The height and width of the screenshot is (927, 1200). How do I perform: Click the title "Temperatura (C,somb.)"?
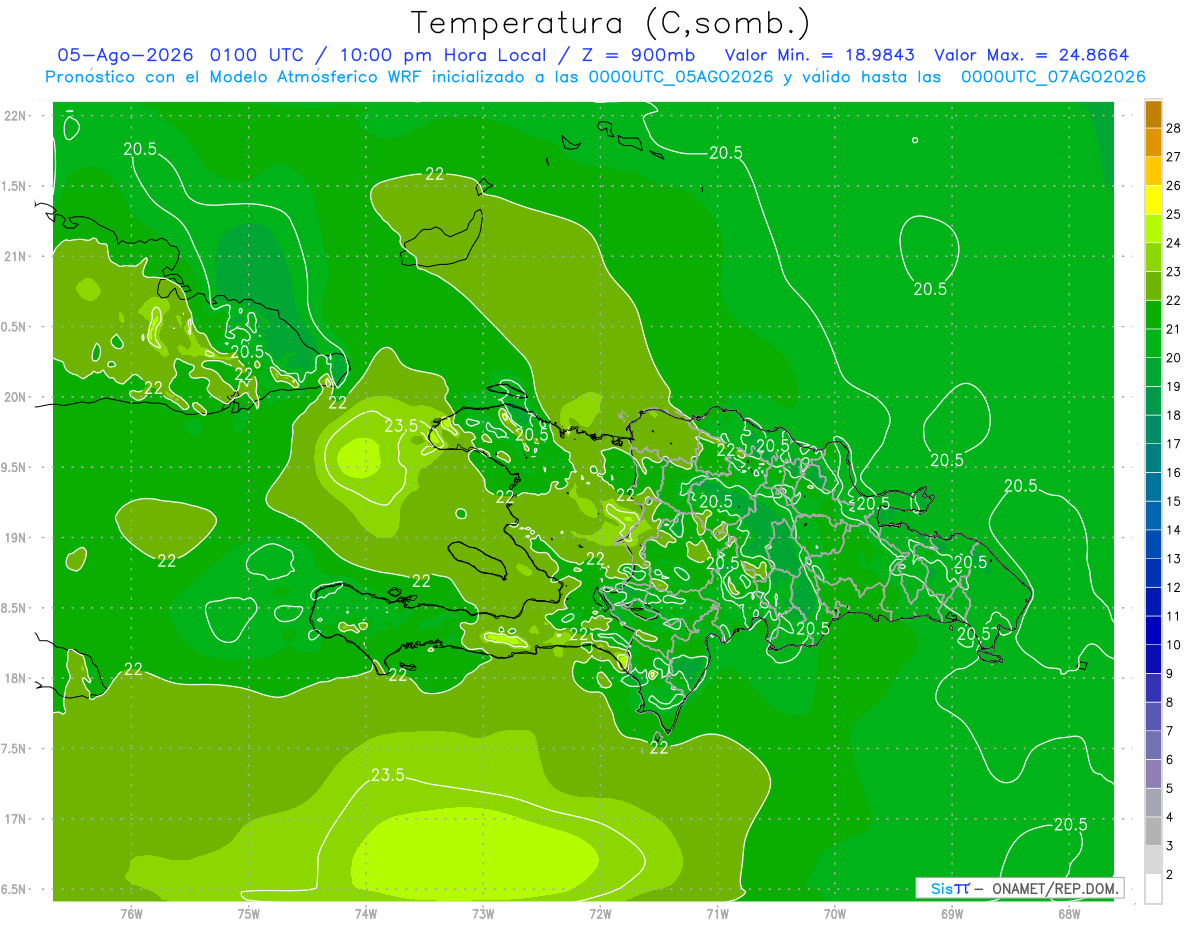coord(610,23)
